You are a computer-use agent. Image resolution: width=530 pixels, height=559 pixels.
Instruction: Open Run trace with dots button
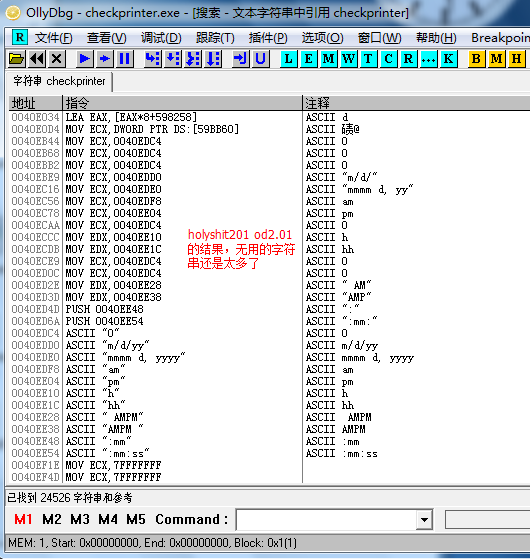point(428,58)
